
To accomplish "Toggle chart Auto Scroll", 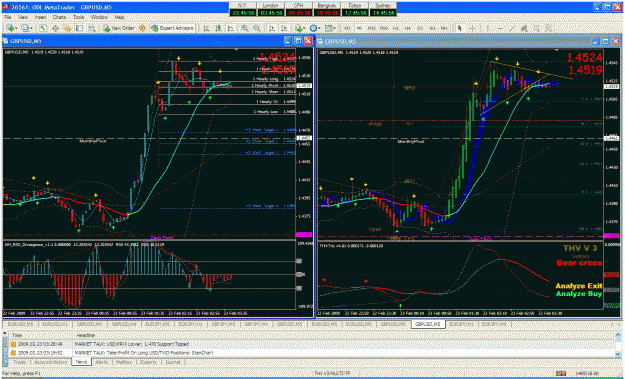I will tap(271, 28).
